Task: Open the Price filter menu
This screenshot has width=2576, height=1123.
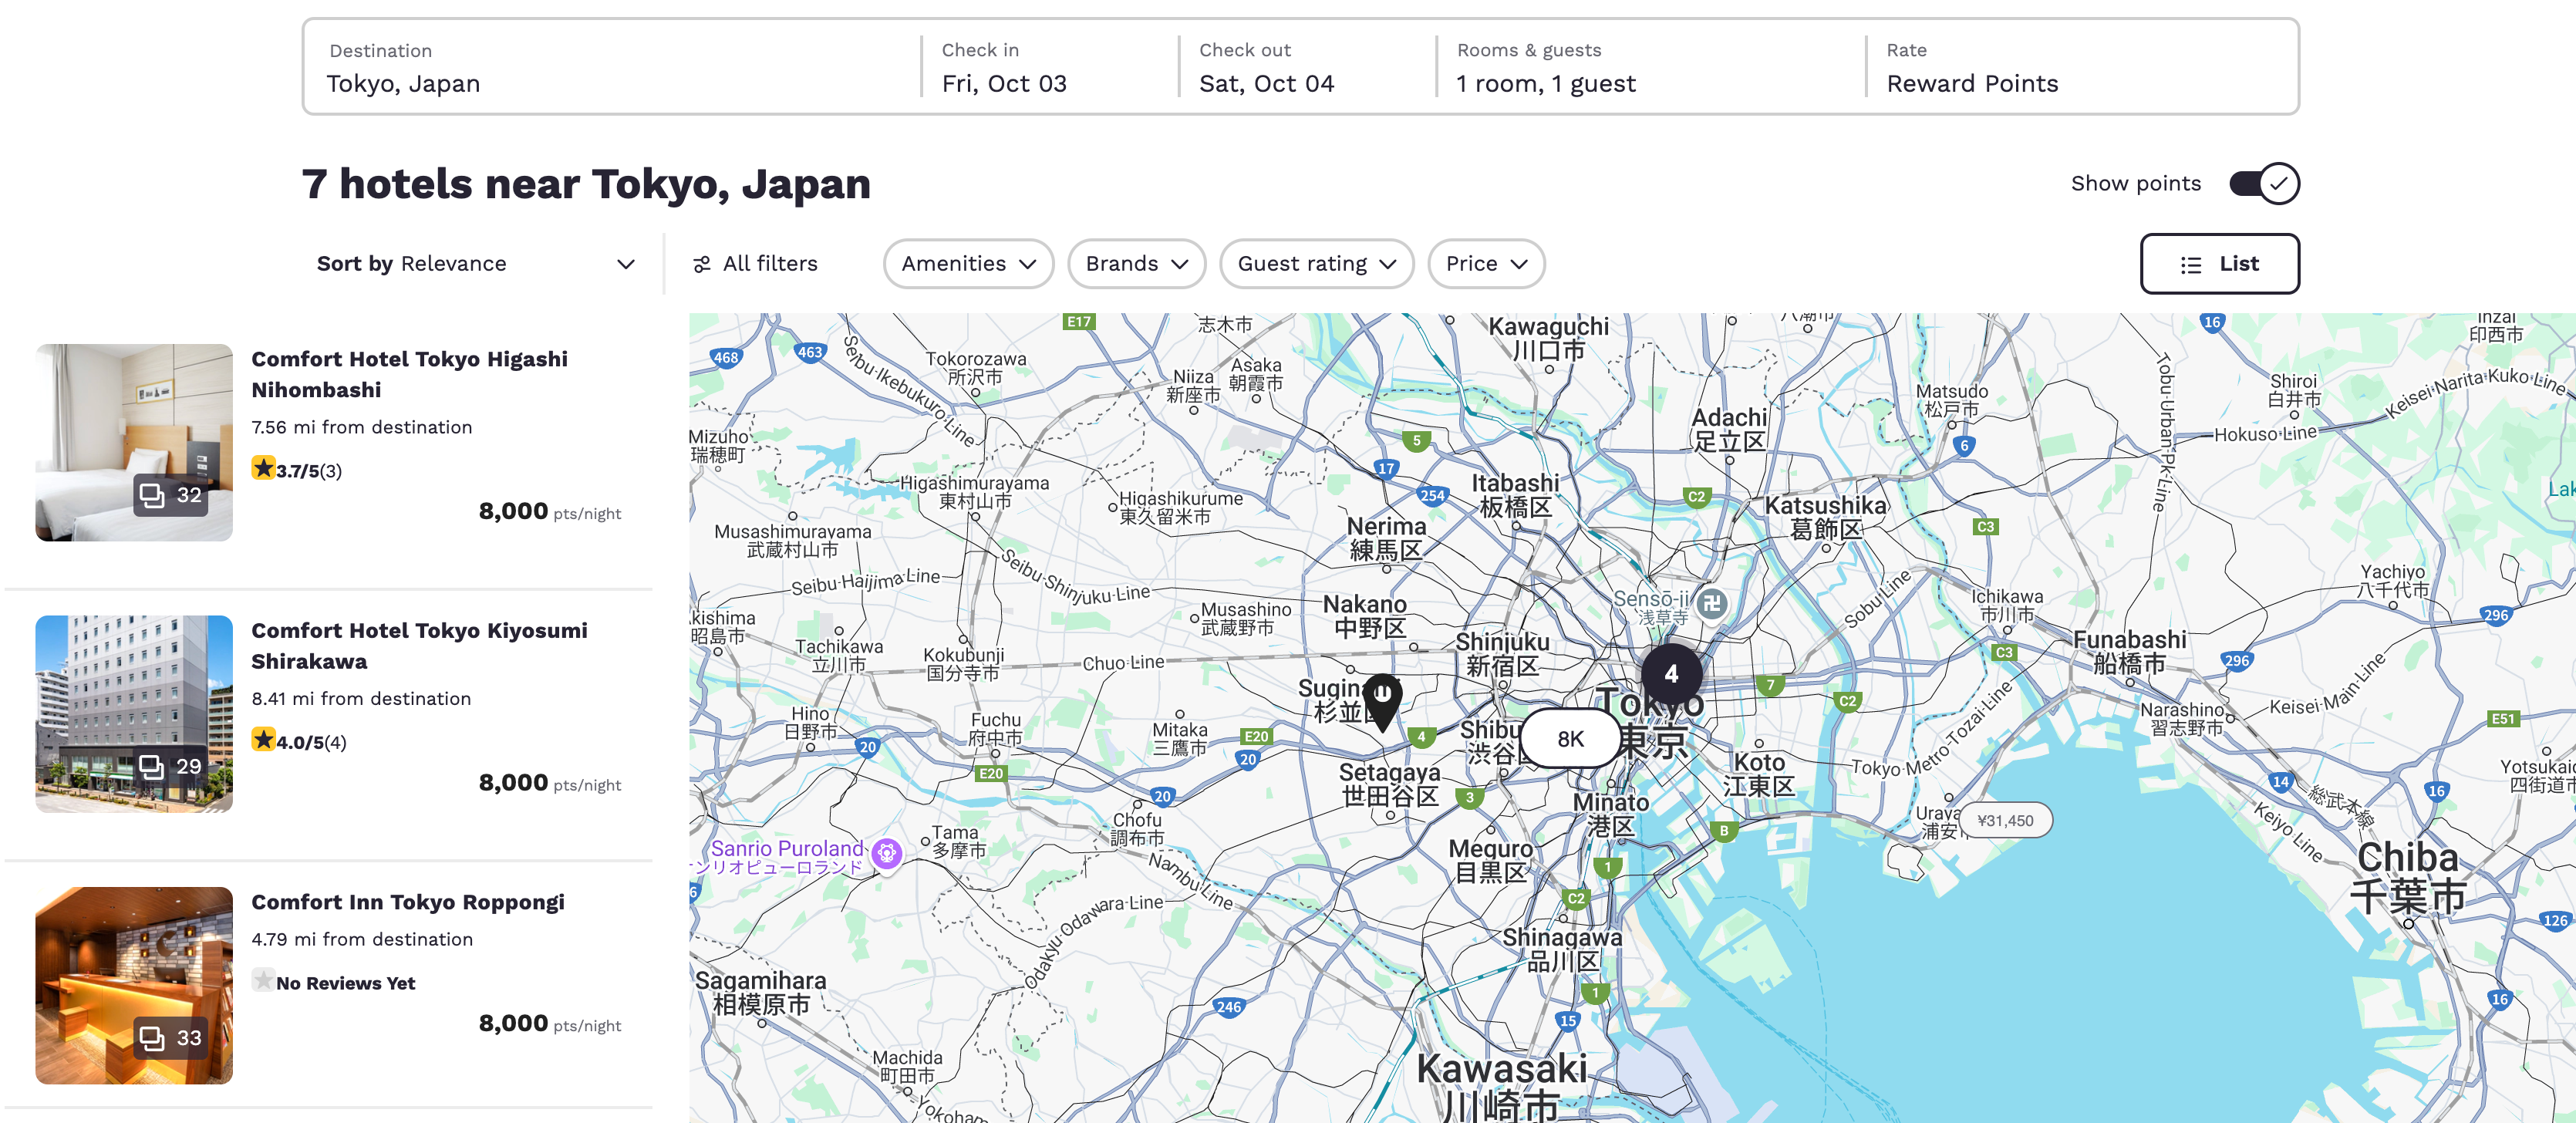Action: pos(1485,263)
